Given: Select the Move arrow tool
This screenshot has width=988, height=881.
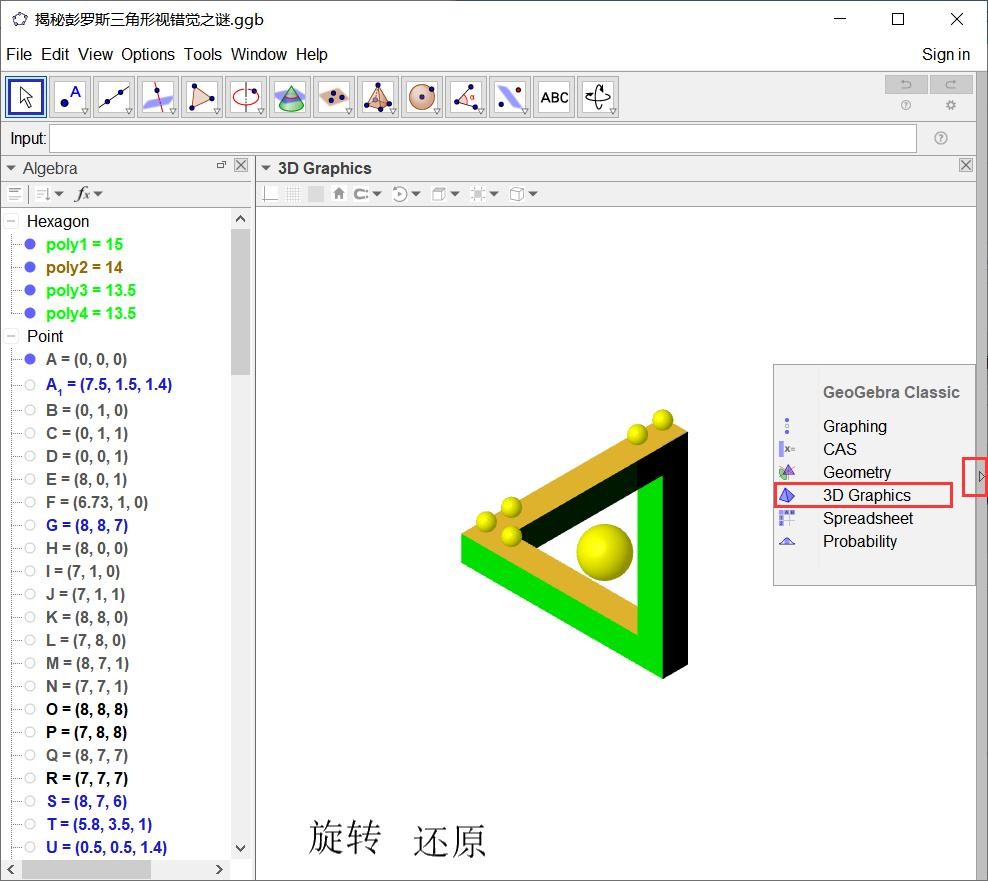Looking at the screenshot, I should click(26, 97).
